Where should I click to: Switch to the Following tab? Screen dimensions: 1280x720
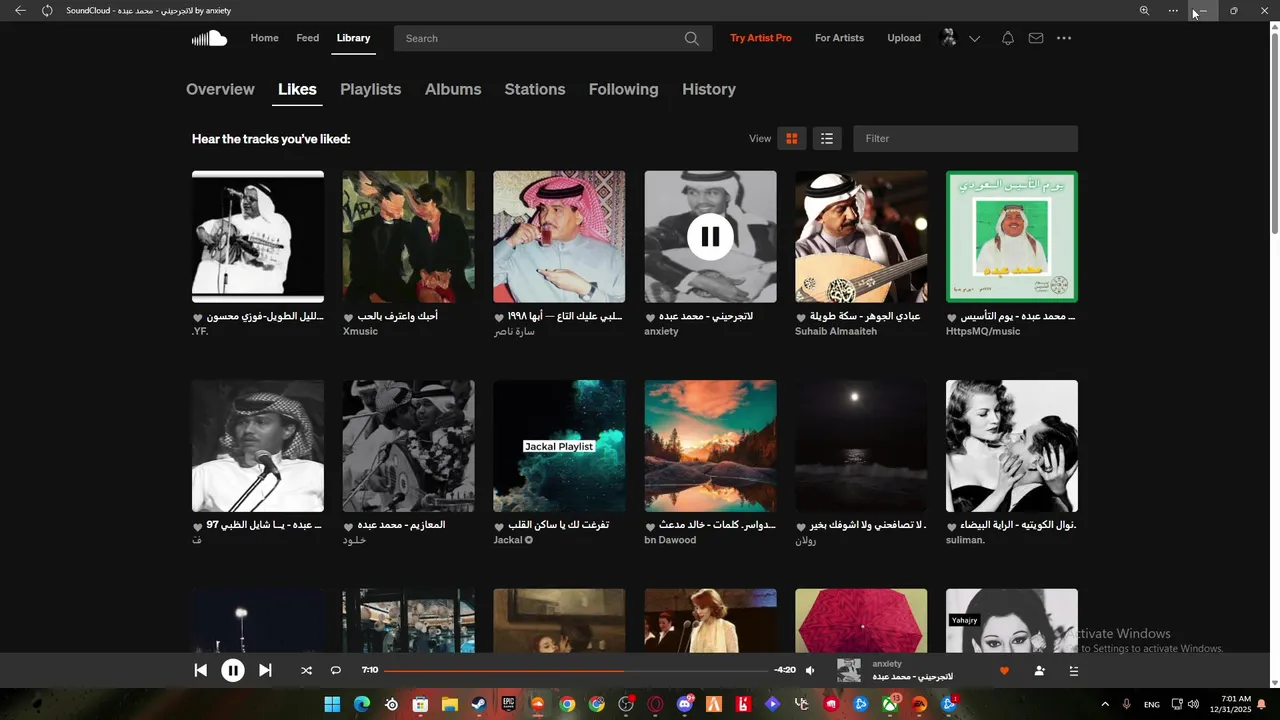(623, 89)
